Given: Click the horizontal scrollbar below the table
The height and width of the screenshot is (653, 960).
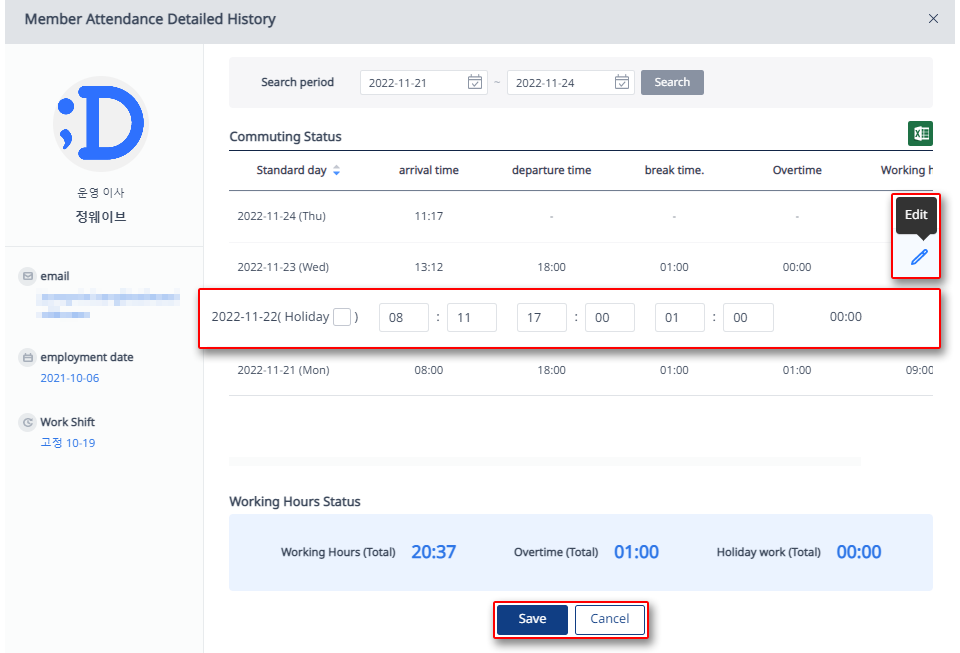Looking at the screenshot, I should coord(545,461).
